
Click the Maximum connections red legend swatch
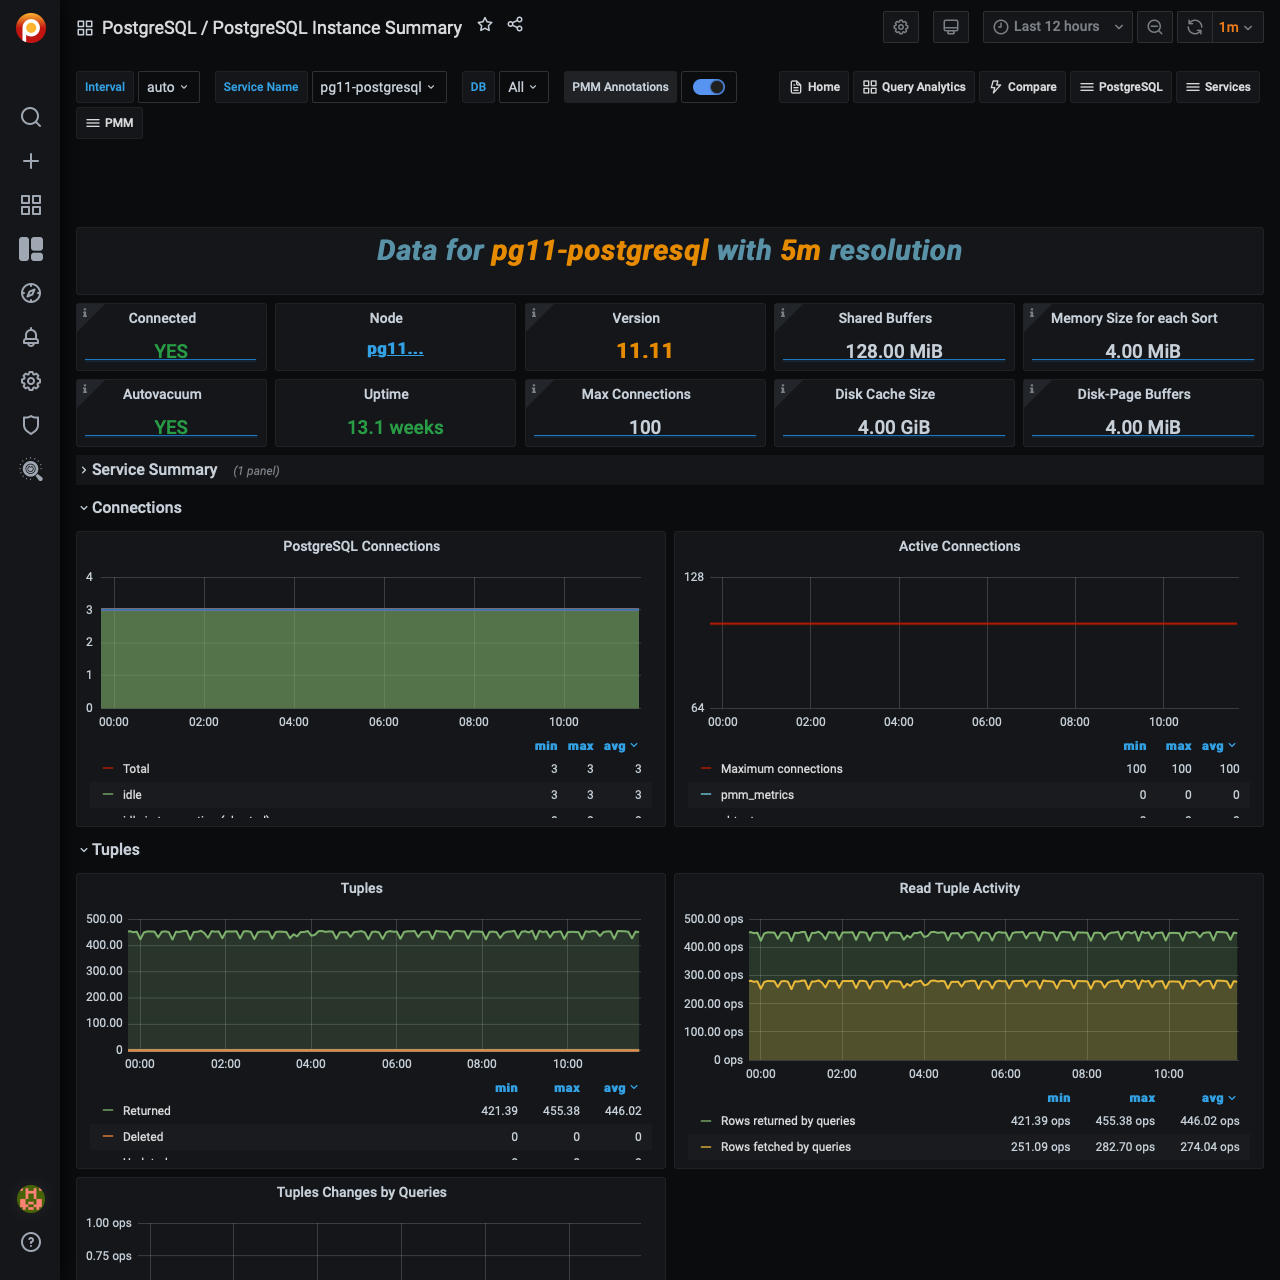[706, 769]
